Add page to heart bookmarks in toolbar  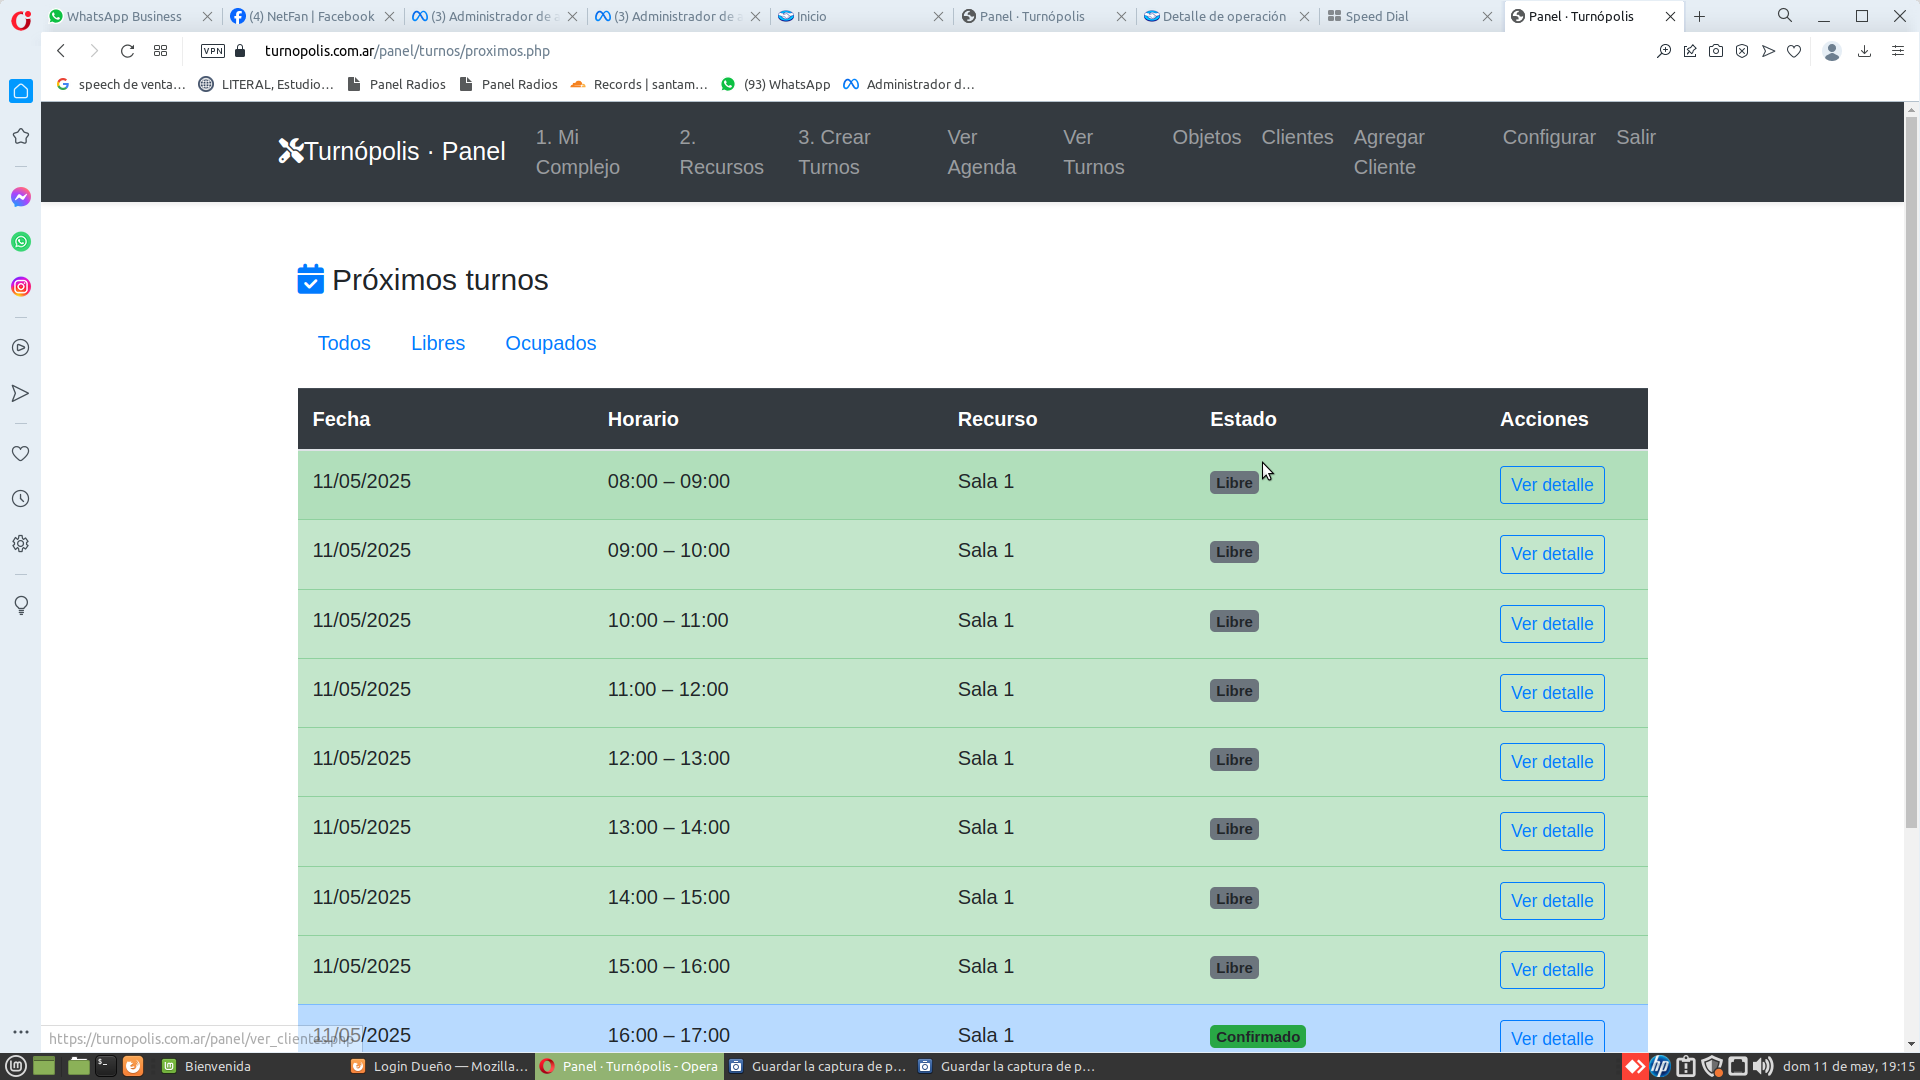pyautogui.click(x=1794, y=51)
